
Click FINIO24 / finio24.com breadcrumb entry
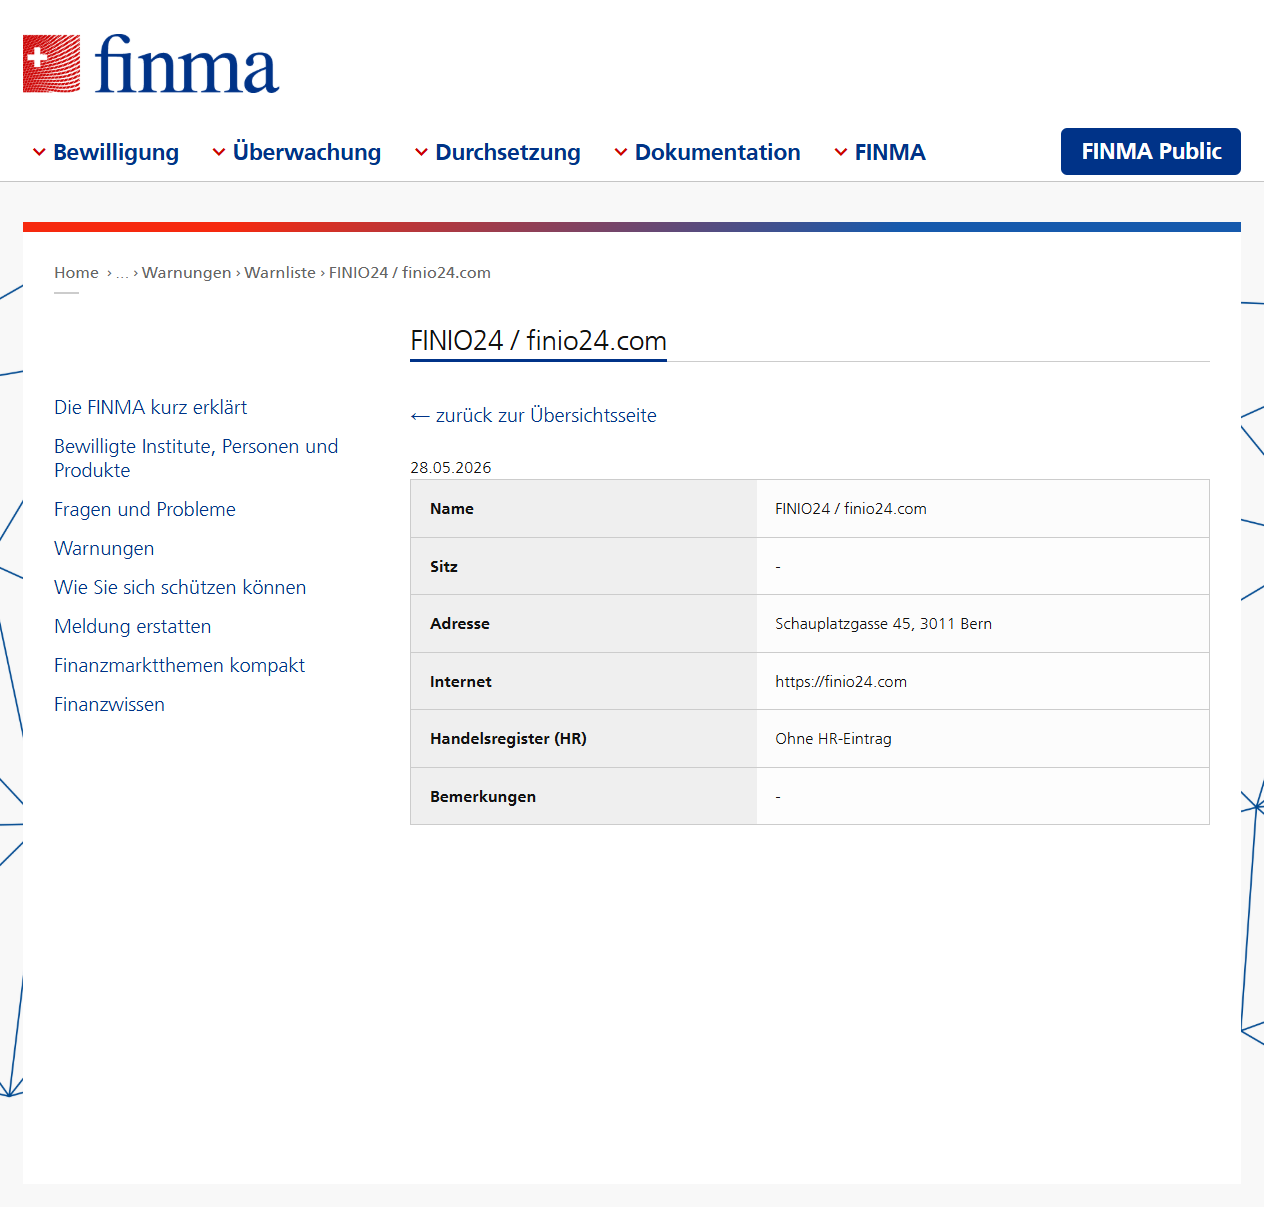click(410, 272)
